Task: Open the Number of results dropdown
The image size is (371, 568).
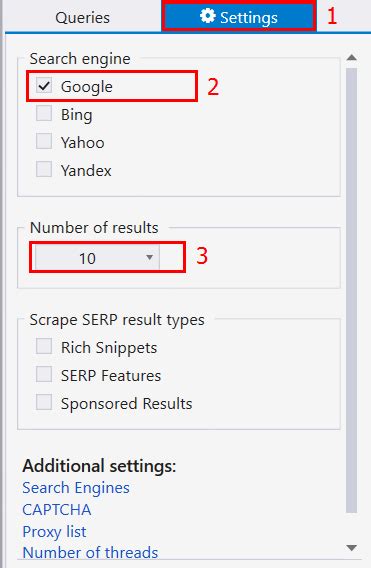Action: click(97, 258)
